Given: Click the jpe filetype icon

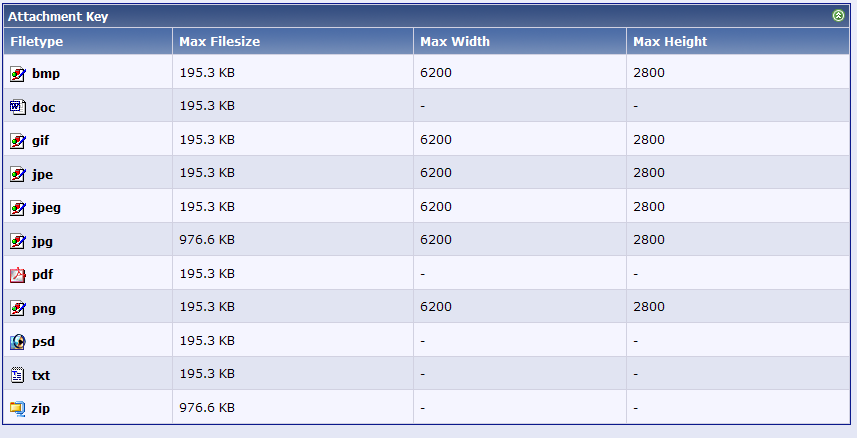Looking at the screenshot, I should [17, 174].
